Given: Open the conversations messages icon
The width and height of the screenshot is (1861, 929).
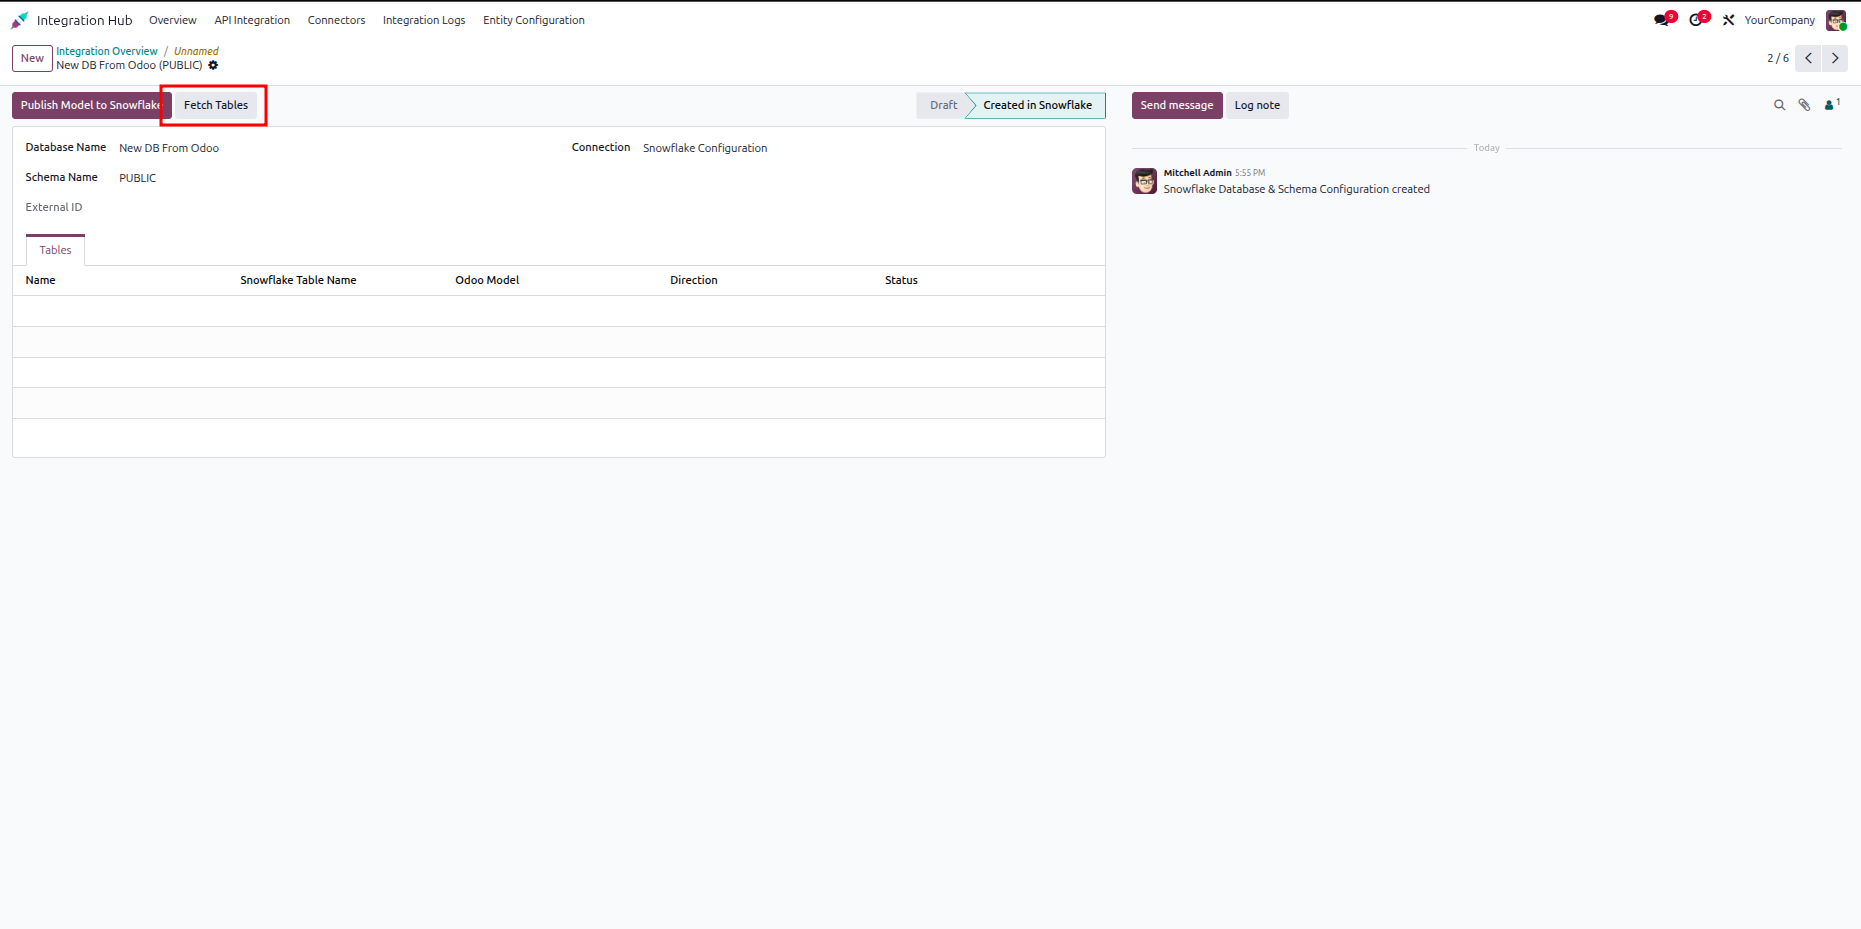Looking at the screenshot, I should tap(1663, 20).
